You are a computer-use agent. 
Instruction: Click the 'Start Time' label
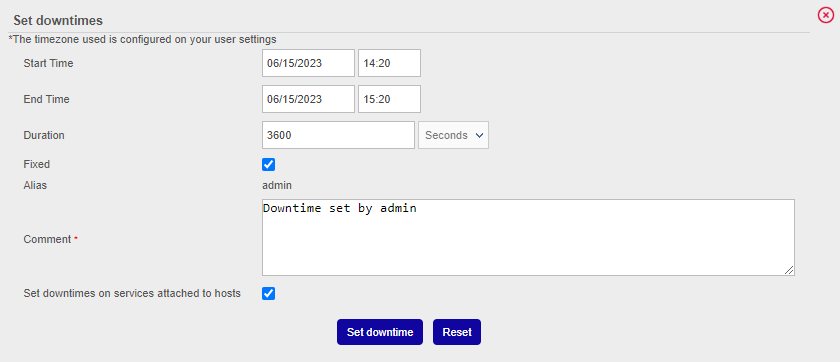48,63
